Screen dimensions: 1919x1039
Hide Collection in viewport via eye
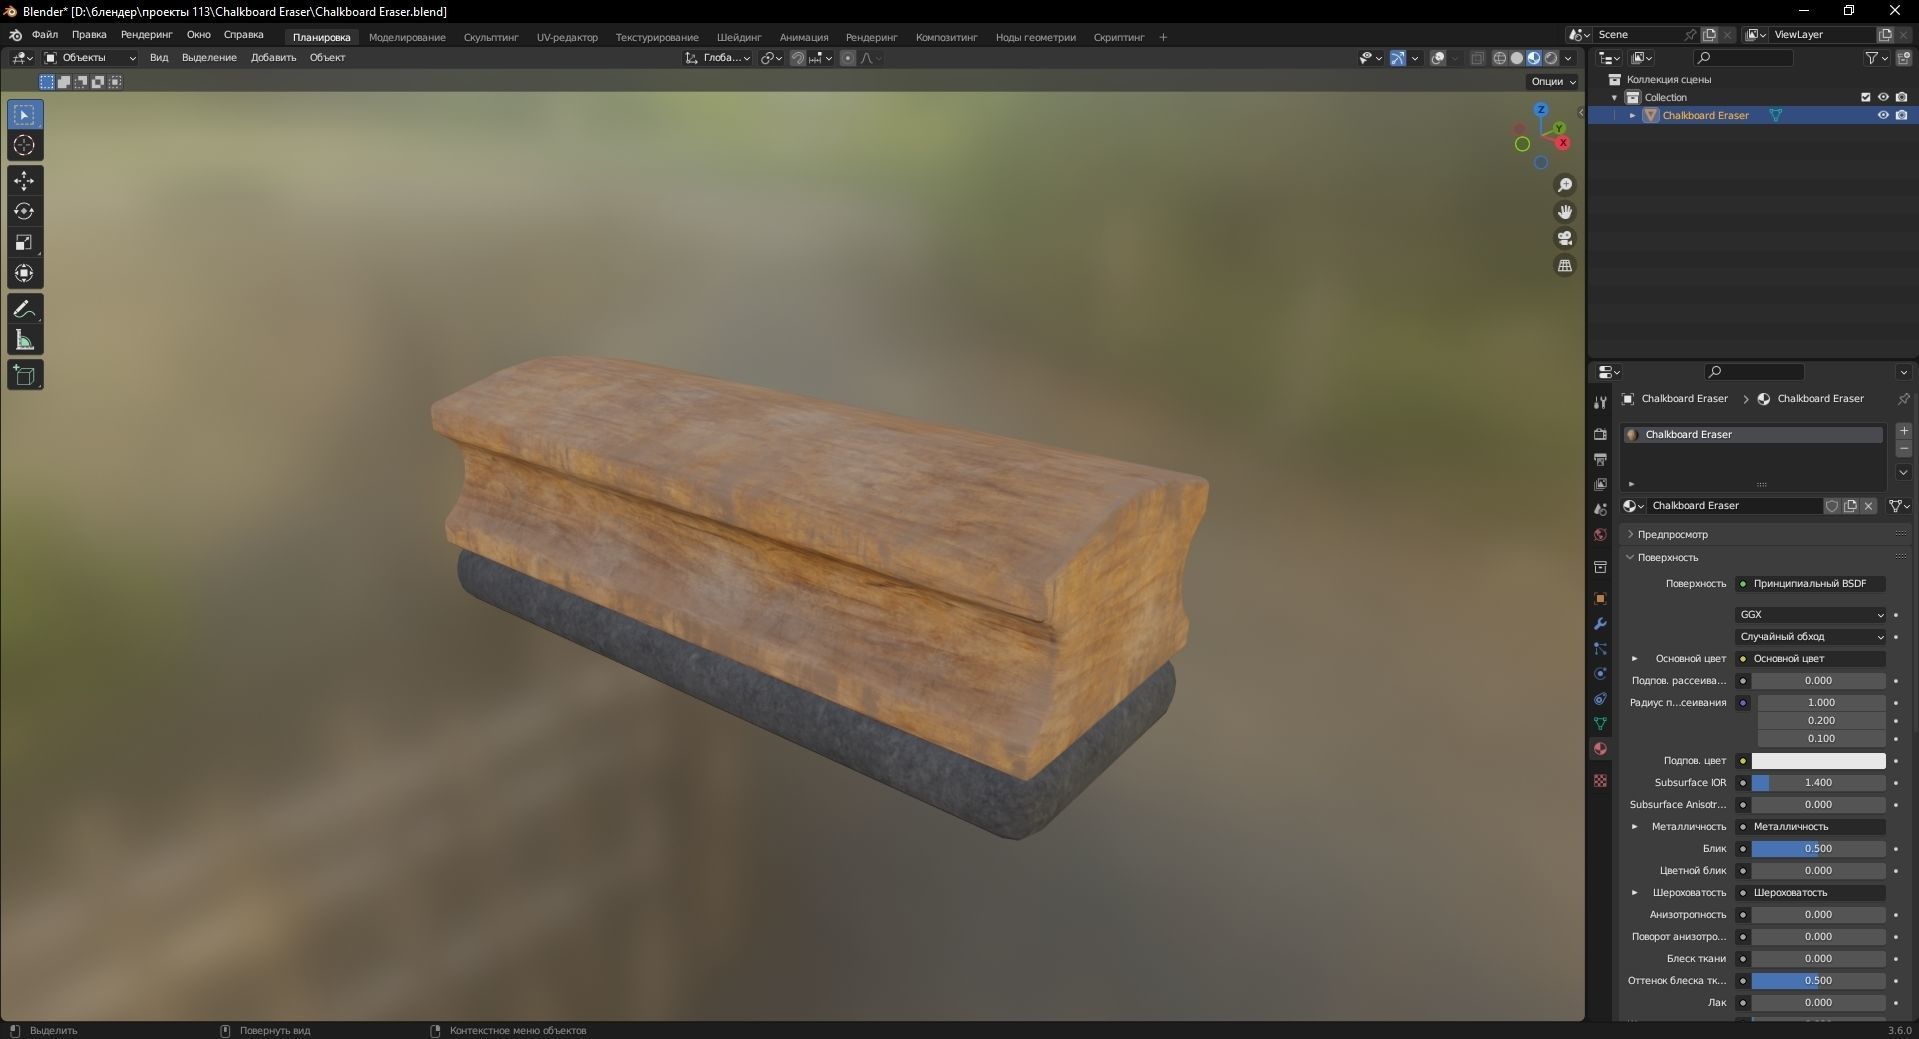point(1883,97)
